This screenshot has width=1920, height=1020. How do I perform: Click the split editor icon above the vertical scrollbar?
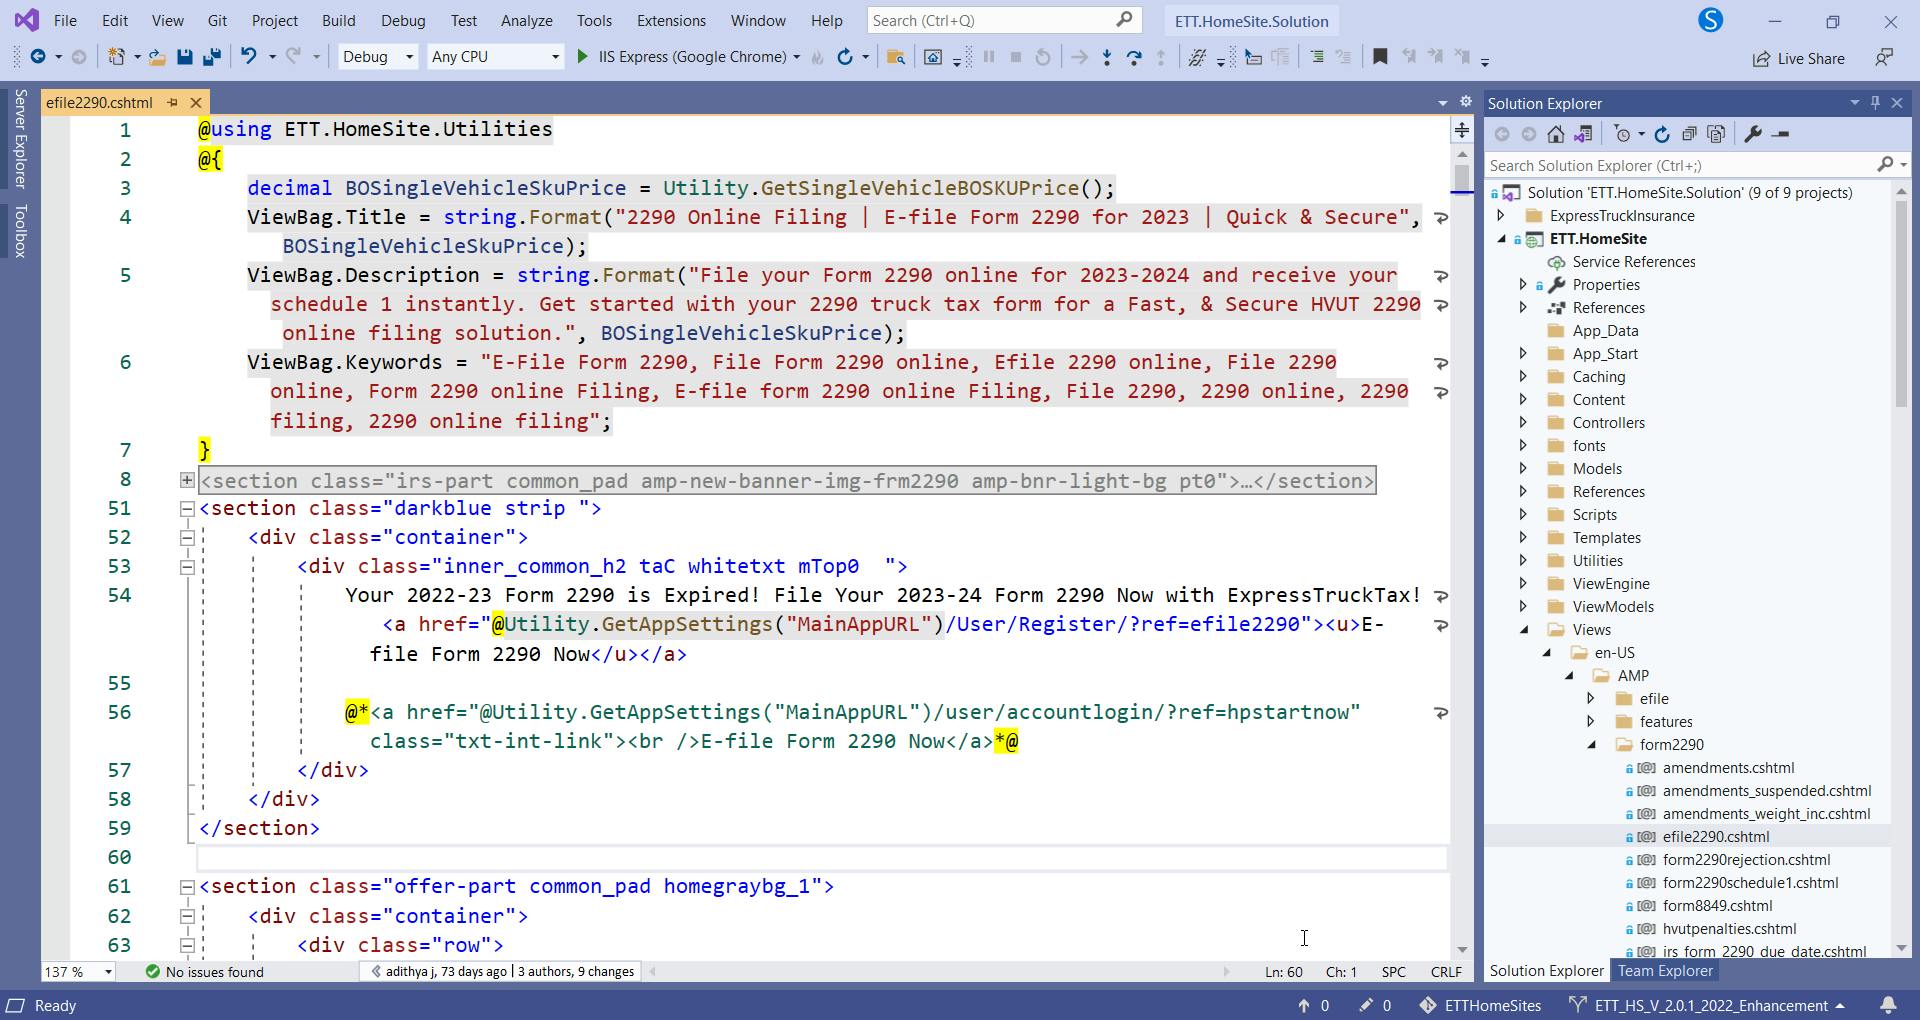pyautogui.click(x=1462, y=130)
